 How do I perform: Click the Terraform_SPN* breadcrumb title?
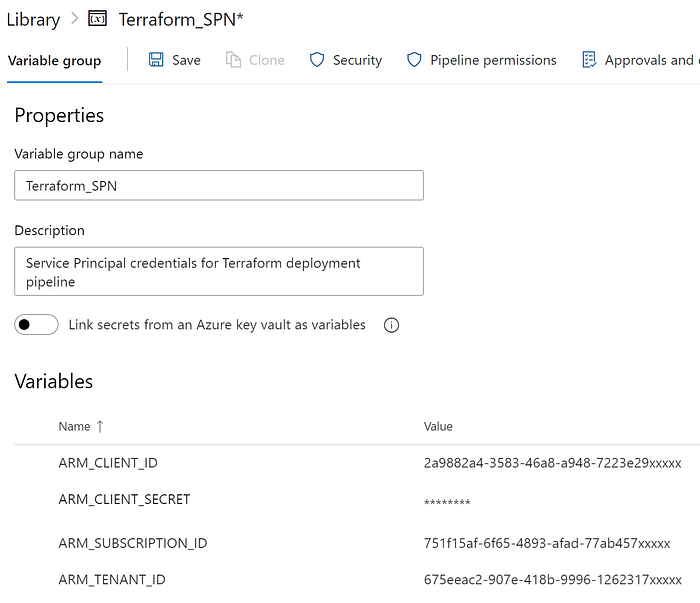pos(181,20)
